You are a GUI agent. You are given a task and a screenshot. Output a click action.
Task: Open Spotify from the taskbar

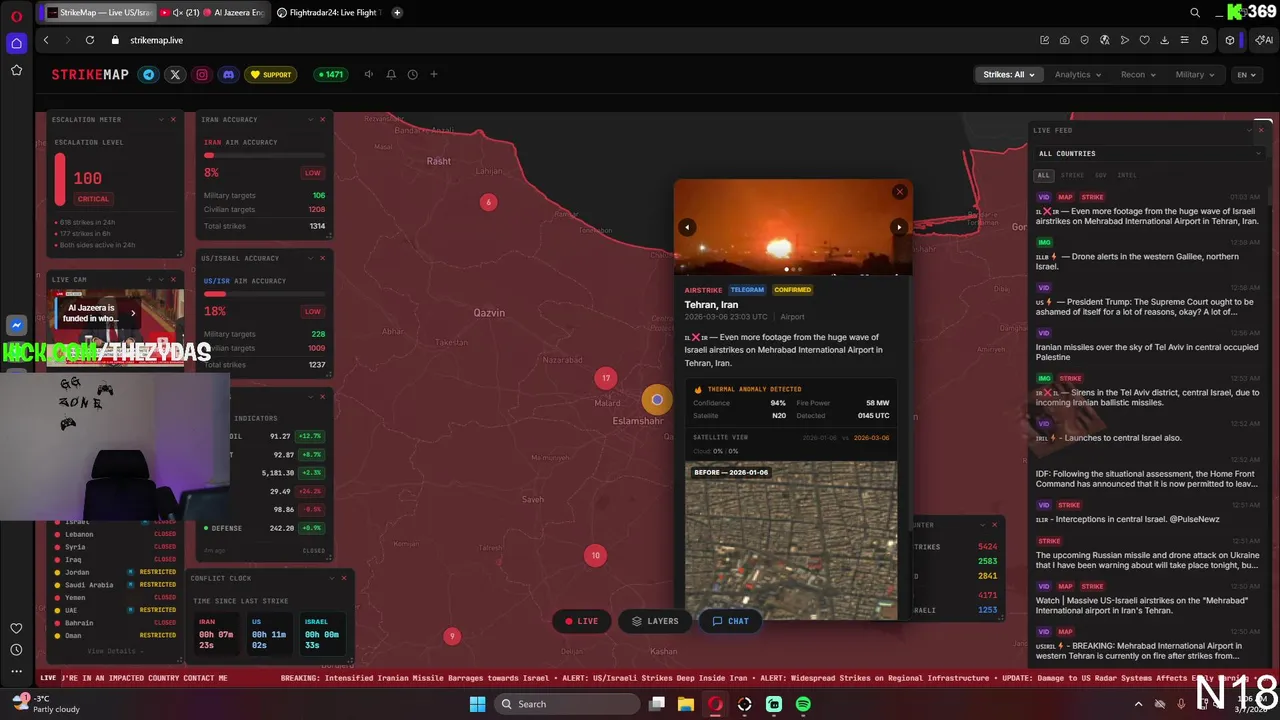[803, 704]
